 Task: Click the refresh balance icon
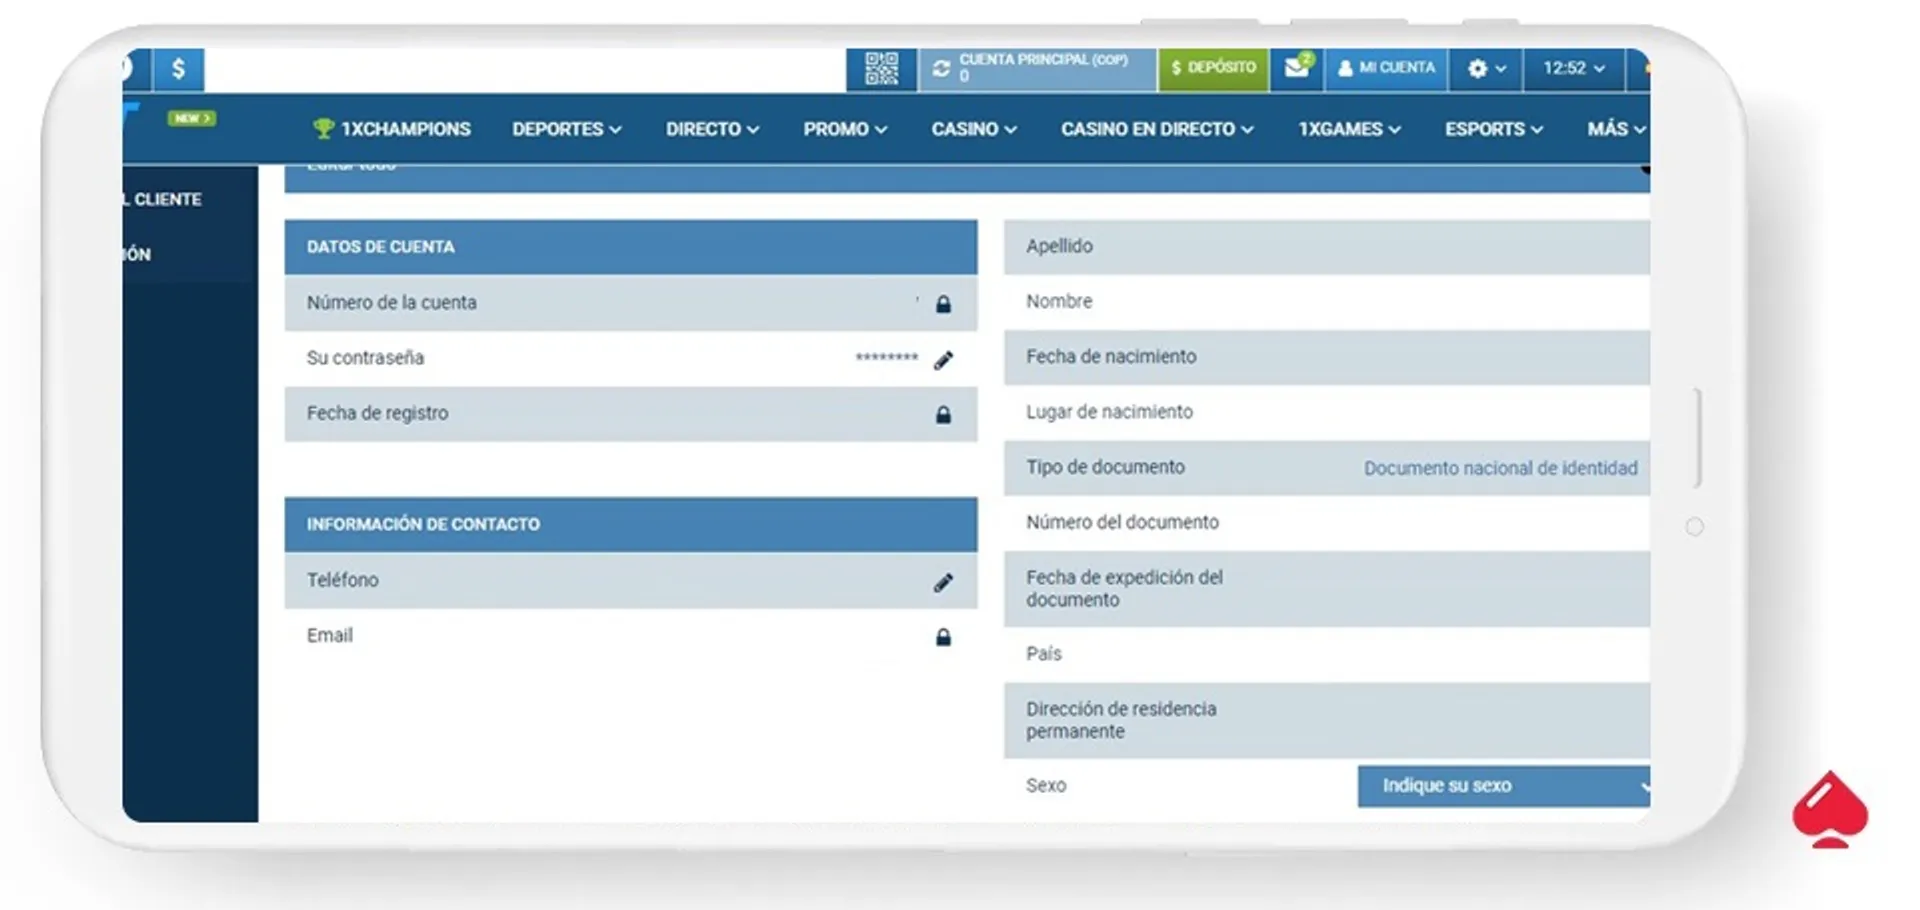coord(941,69)
